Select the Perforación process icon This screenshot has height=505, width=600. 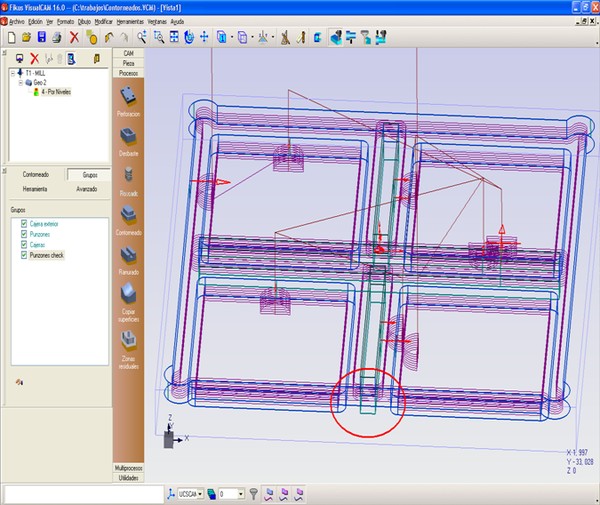(128, 97)
